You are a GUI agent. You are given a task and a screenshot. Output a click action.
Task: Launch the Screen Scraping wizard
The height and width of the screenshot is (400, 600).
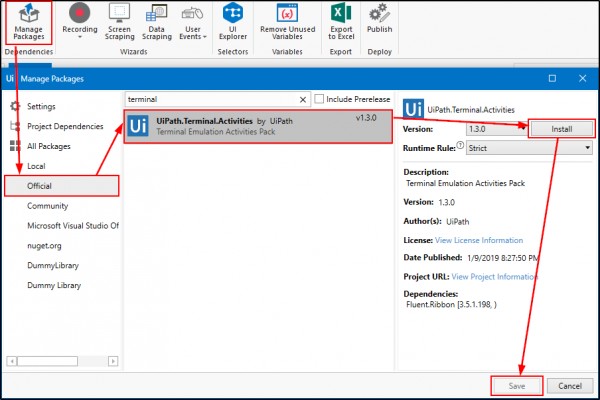click(x=119, y=22)
